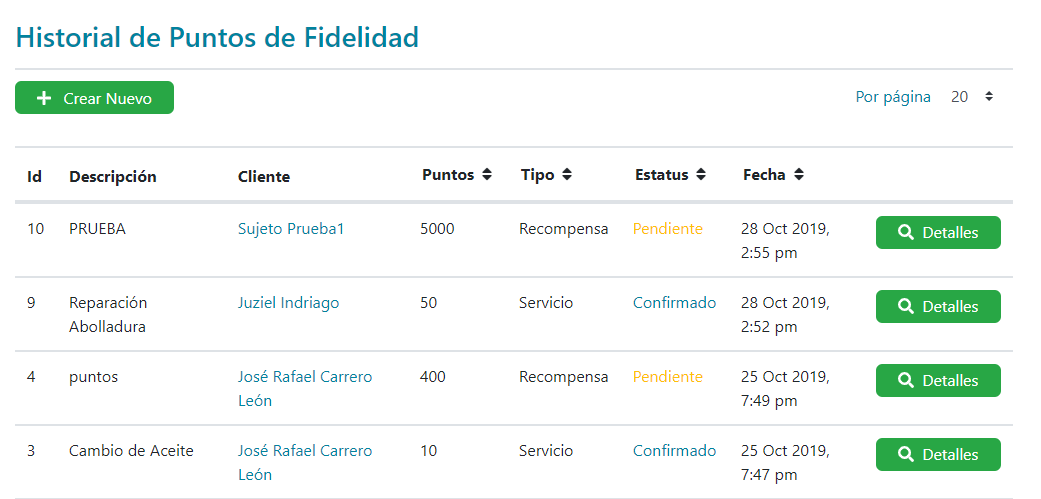Open the Juziel Indriago client link
Image resolution: width=1041 pixels, height=499 pixels.
288,303
